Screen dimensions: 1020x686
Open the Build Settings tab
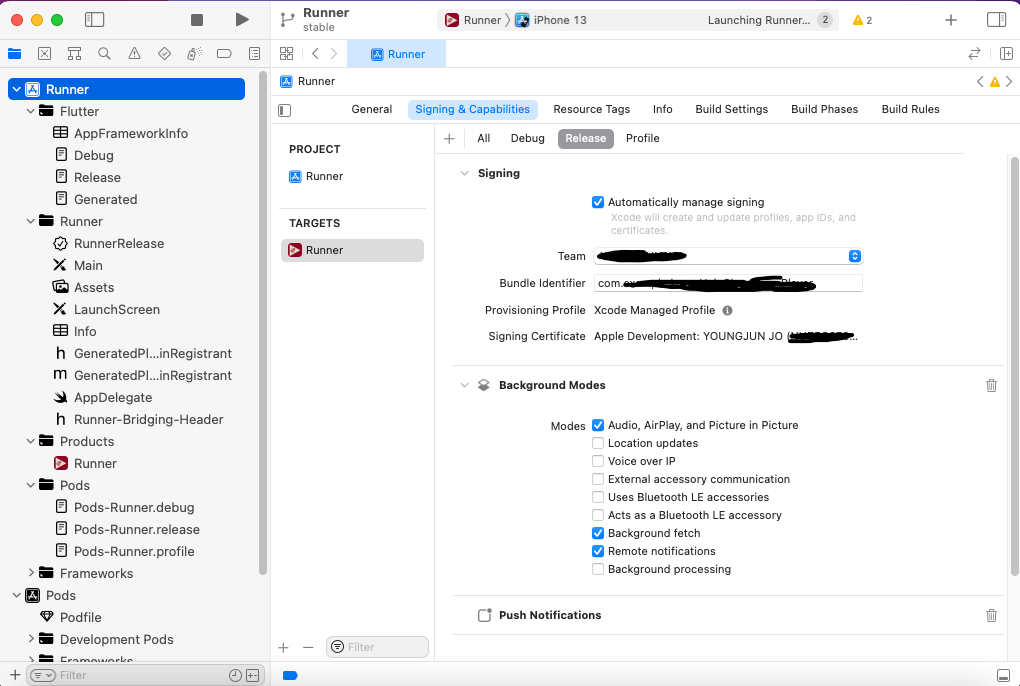click(x=731, y=109)
